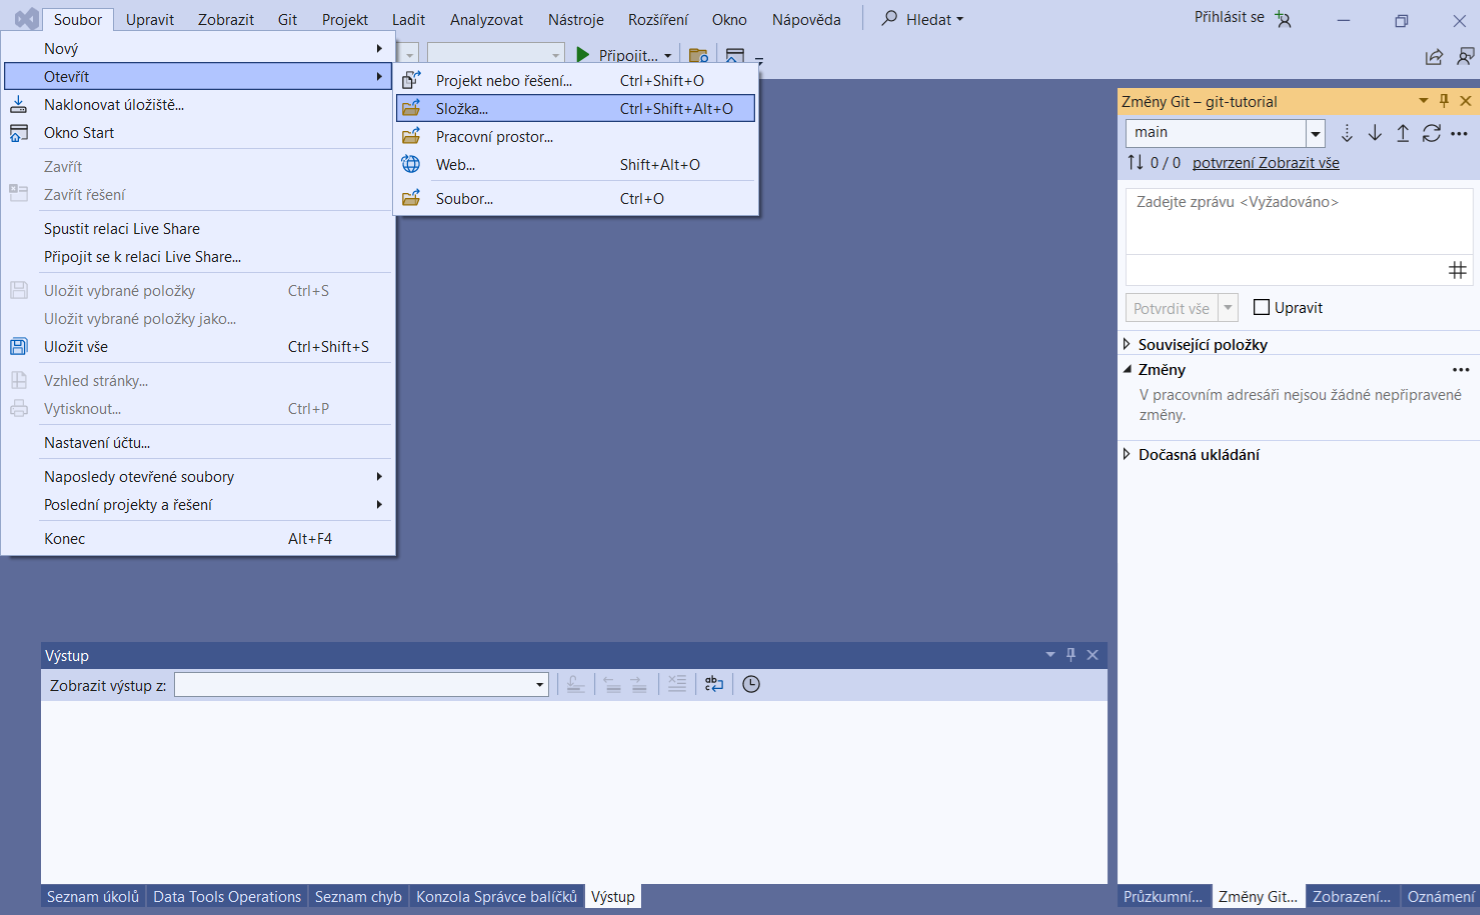Image resolution: width=1480 pixels, height=915 pixels.
Task: Click the Git Sync circular-arrows icon
Action: [1432, 133]
